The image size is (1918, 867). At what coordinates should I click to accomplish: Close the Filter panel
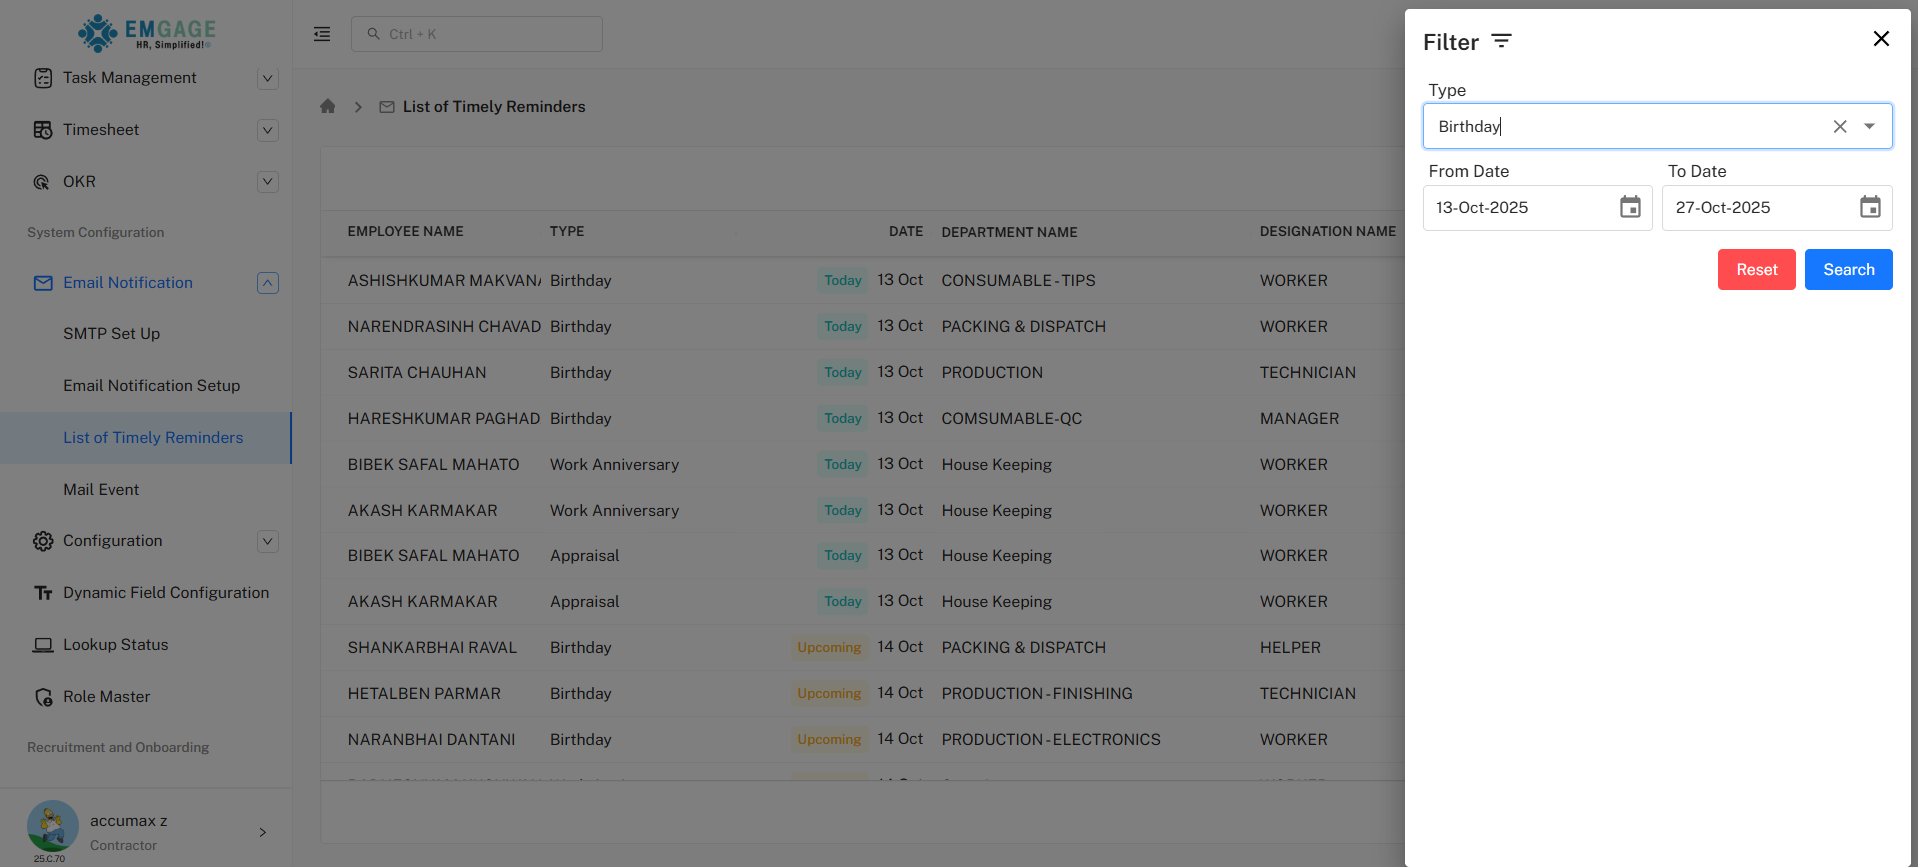coord(1880,39)
